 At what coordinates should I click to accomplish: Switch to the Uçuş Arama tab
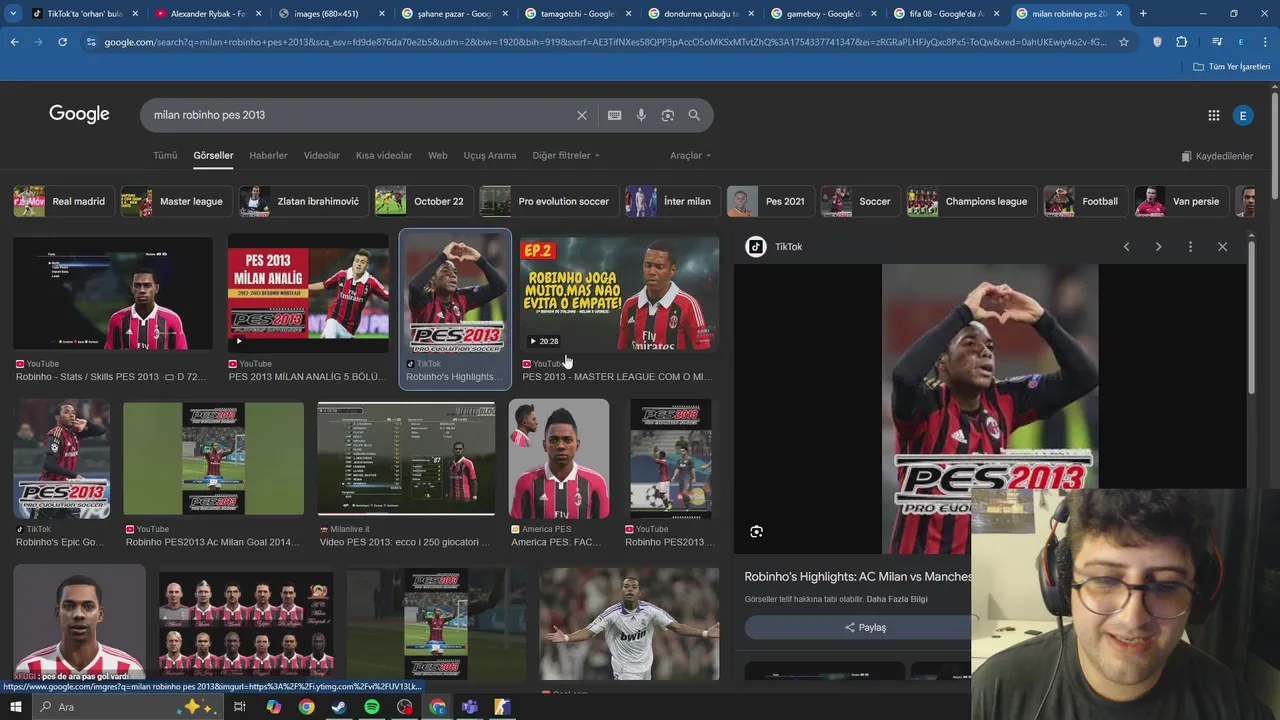(x=490, y=156)
